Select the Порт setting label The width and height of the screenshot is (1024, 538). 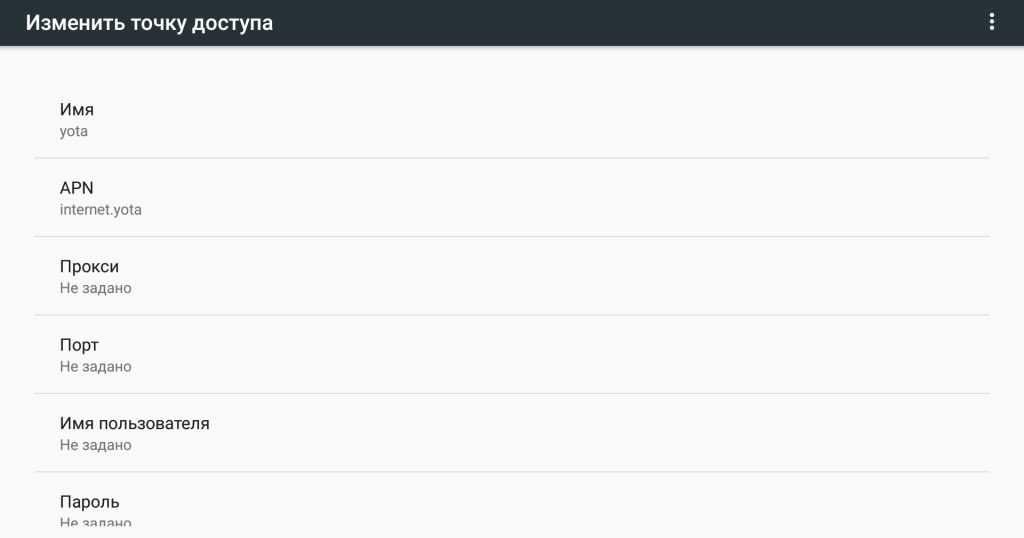tap(79, 345)
